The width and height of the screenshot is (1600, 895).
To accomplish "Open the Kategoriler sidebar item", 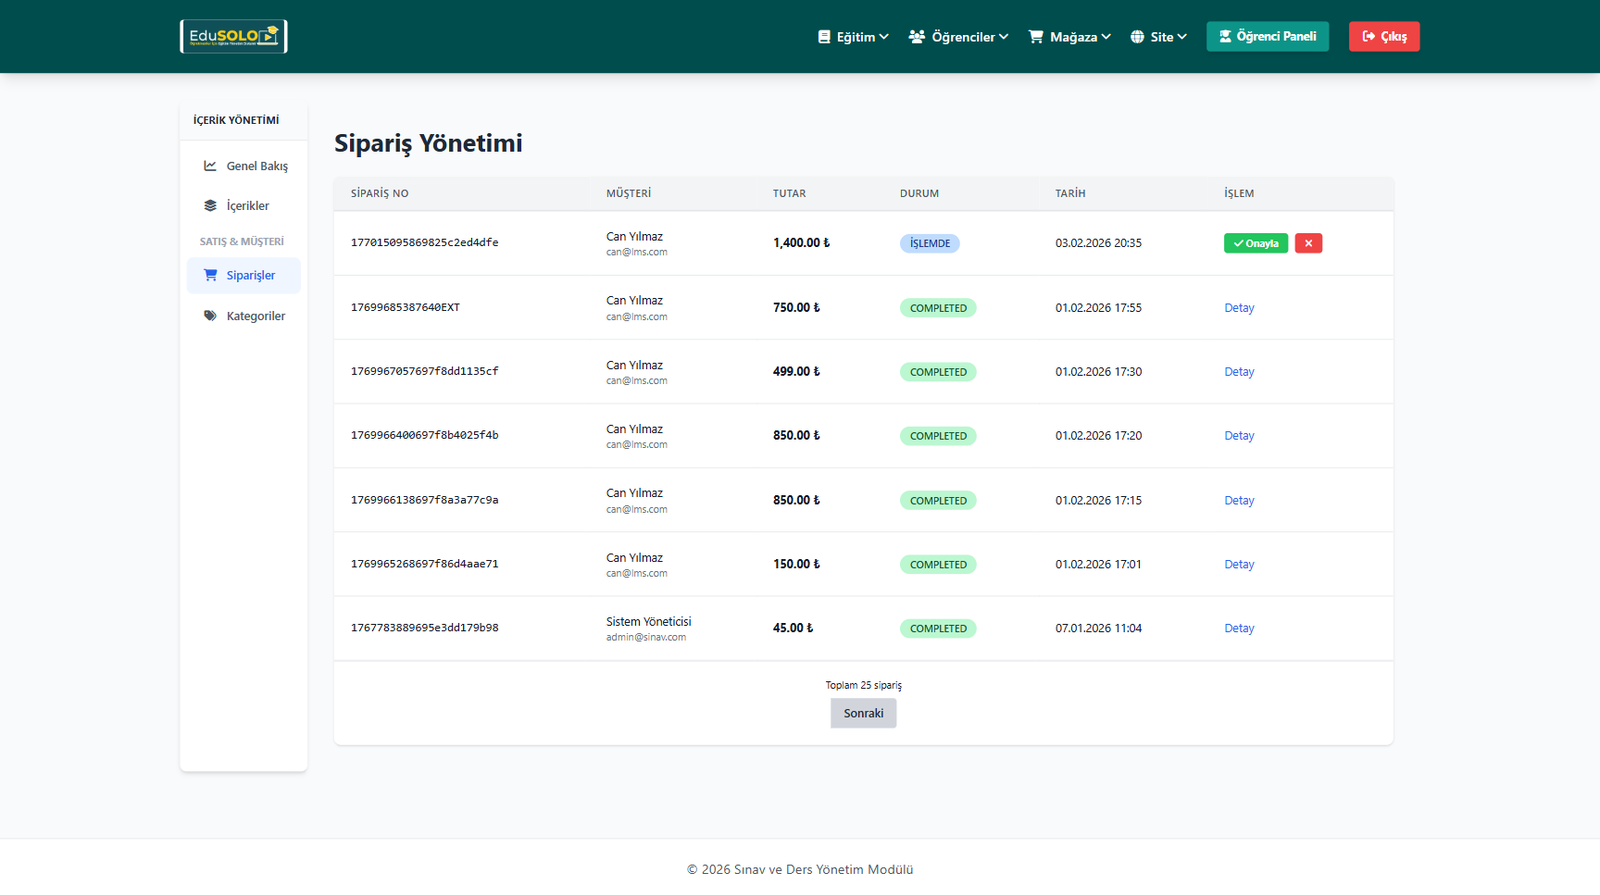I will coord(255,316).
